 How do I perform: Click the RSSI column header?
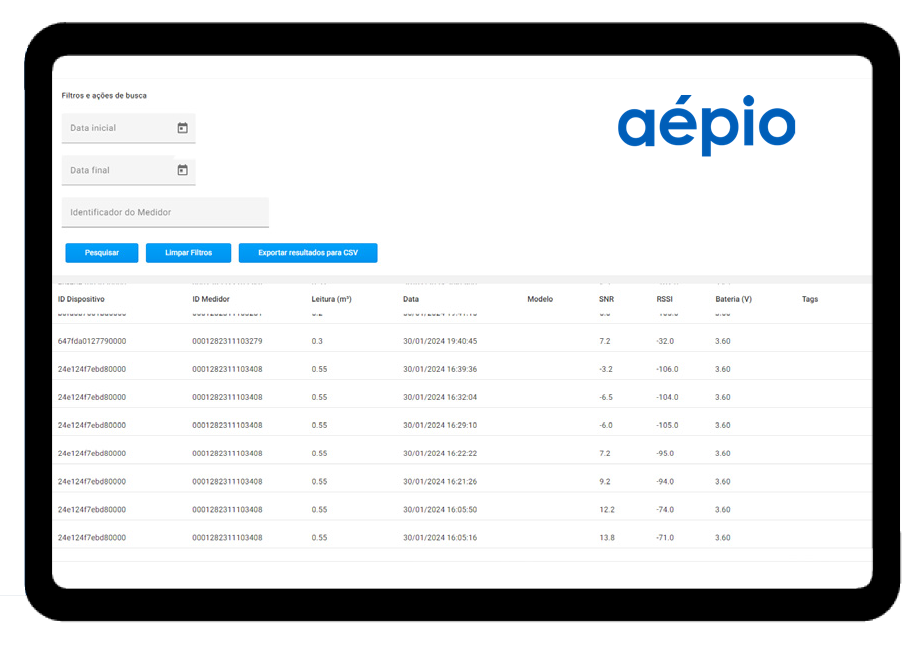666,299
